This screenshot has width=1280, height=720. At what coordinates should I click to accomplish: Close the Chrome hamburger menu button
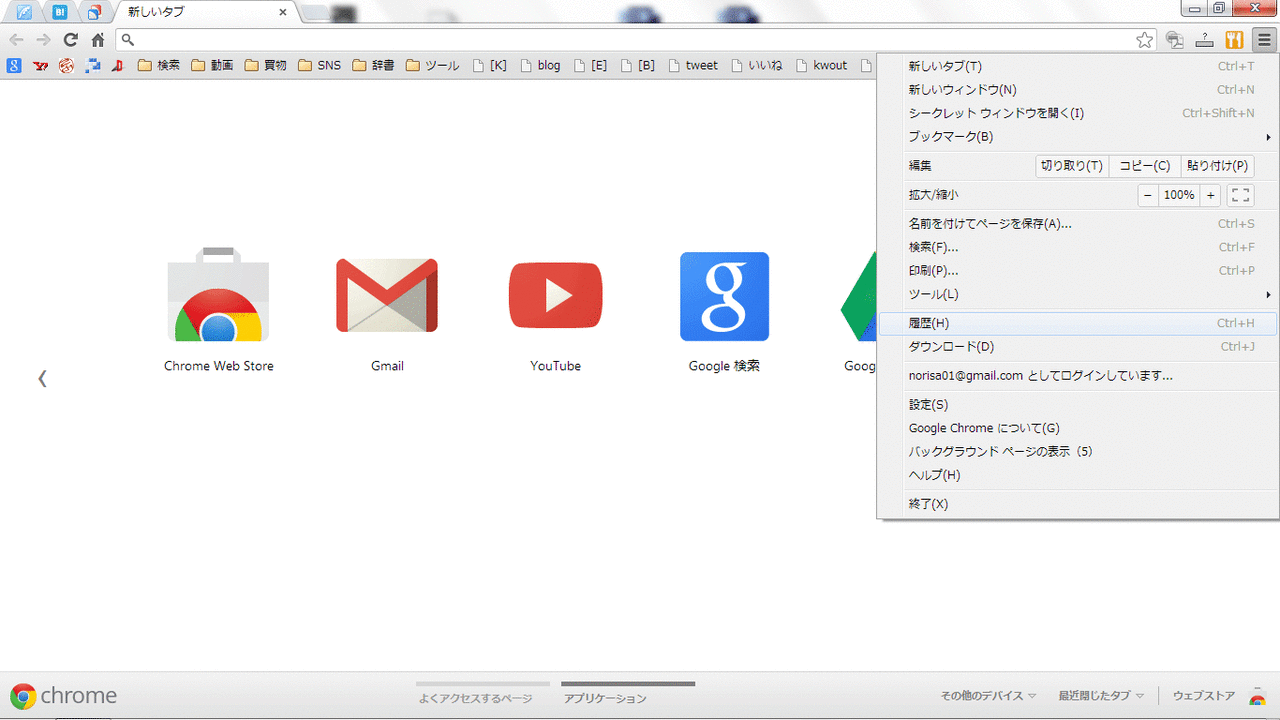tap(1264, 40)
